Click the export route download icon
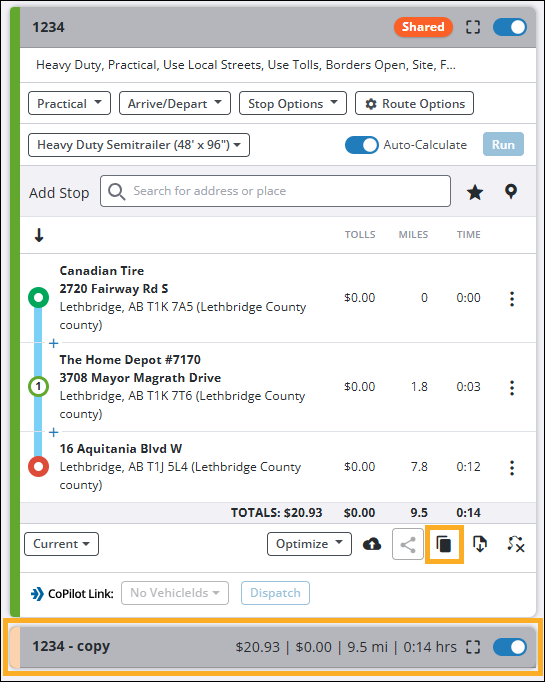The height and width of the screenshot is (682, 545). click(x=480, y=544)
